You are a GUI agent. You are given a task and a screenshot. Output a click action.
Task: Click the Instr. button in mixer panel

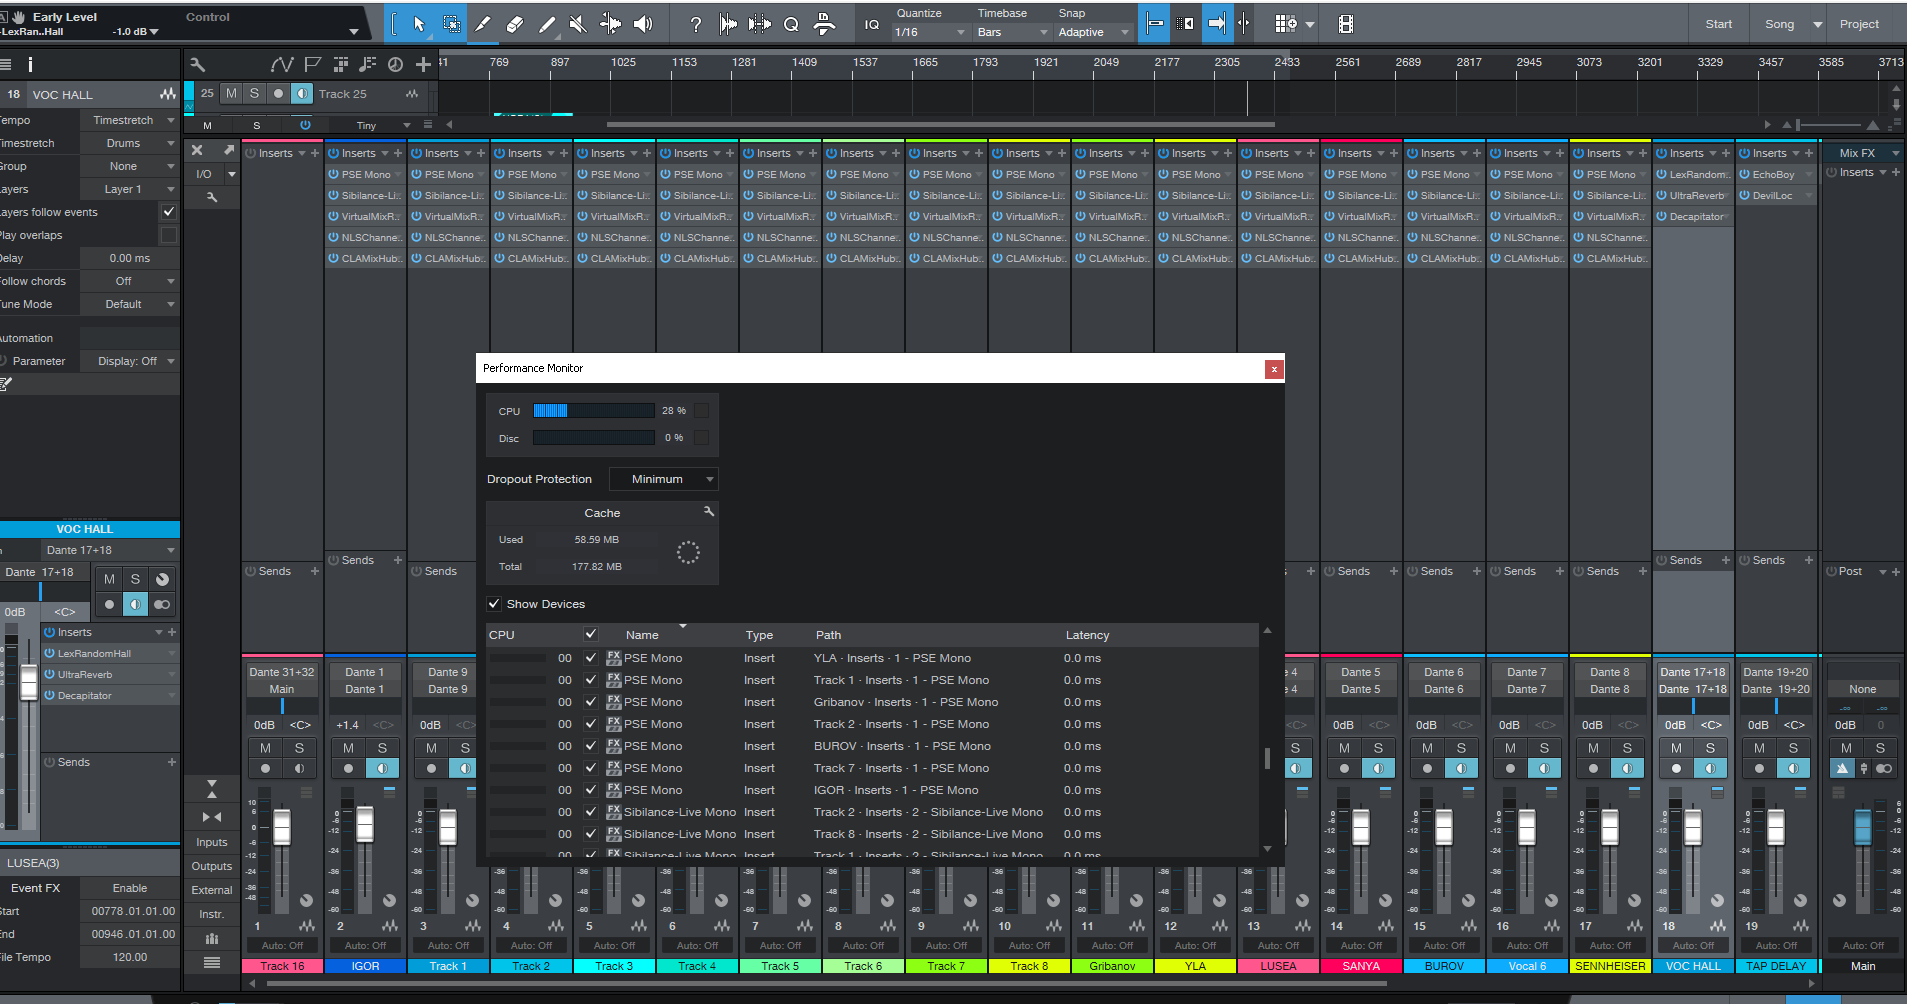[x=212, y=914]
